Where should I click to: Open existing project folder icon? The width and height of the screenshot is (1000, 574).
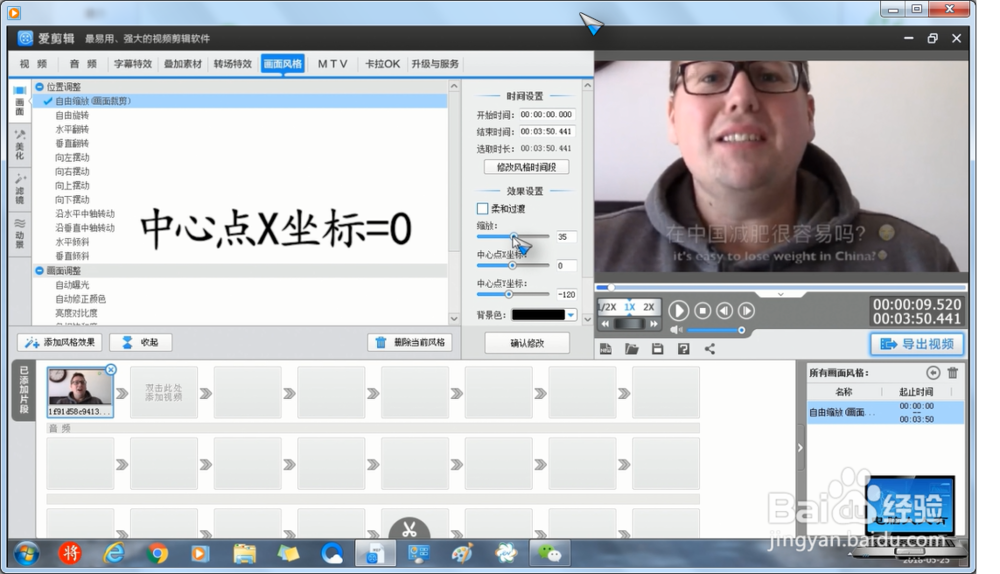tap(631, 349)
